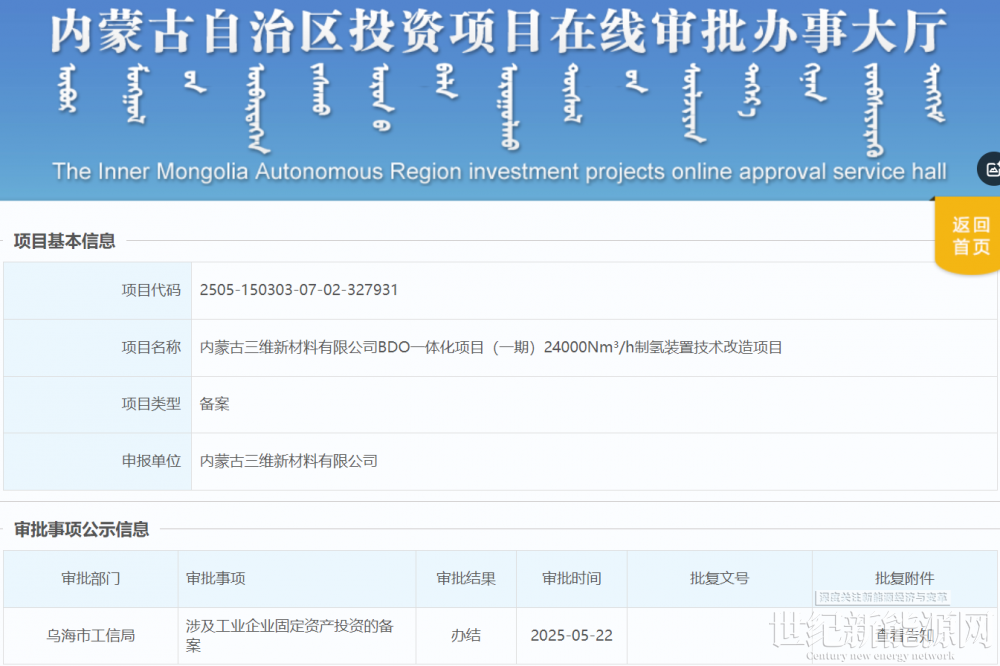
Task: Click the approval date 2025-05-22
Action: pos(571,635)
